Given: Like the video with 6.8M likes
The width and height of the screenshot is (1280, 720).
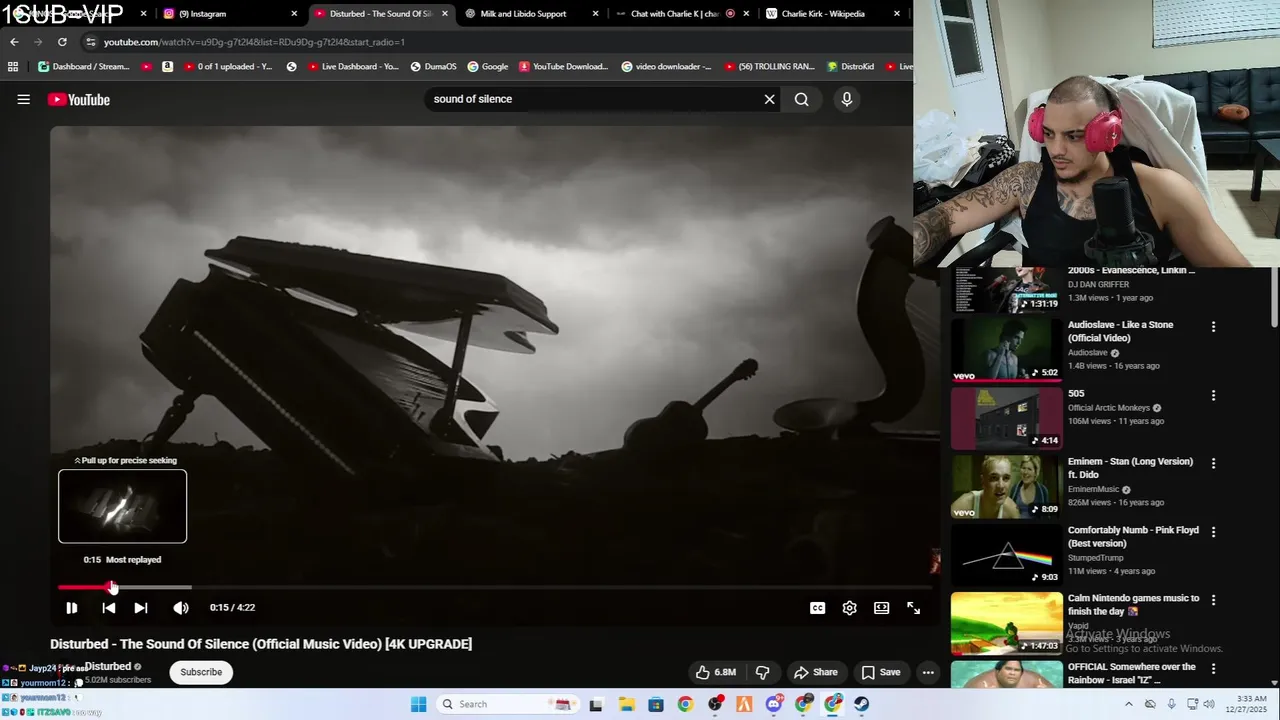Looking at the screenshot, I should tap(715, 672).
